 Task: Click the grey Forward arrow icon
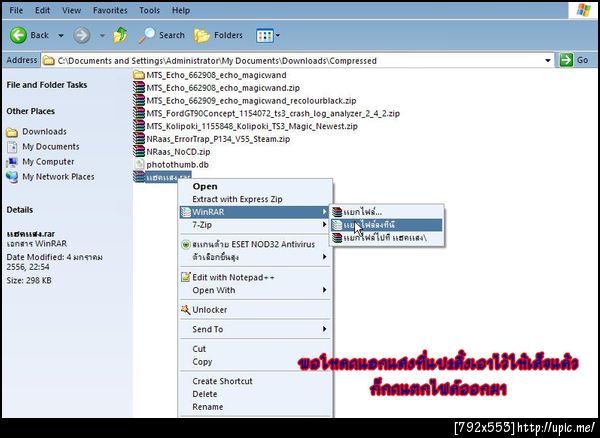pyautogui.click(x=82, y=36)
